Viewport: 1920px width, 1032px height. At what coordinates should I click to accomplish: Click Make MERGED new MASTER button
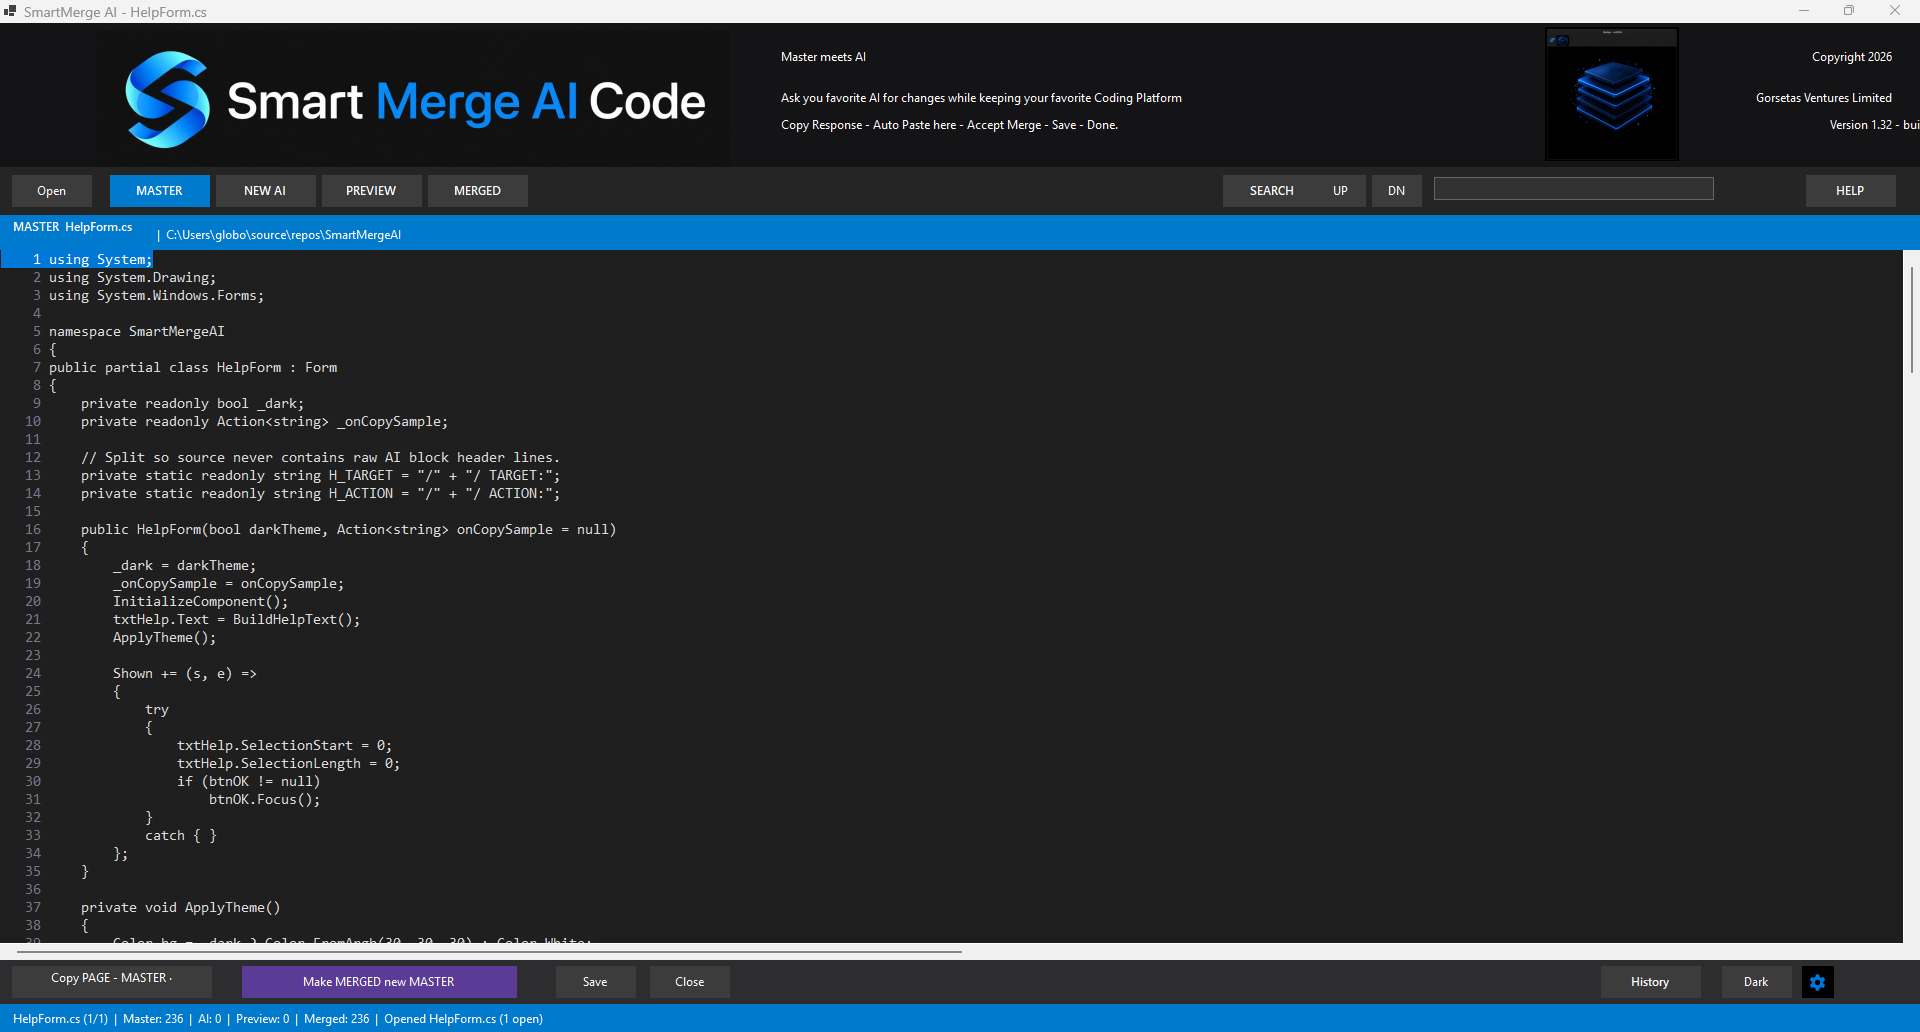pyautogui.click(x=379, y=982)
